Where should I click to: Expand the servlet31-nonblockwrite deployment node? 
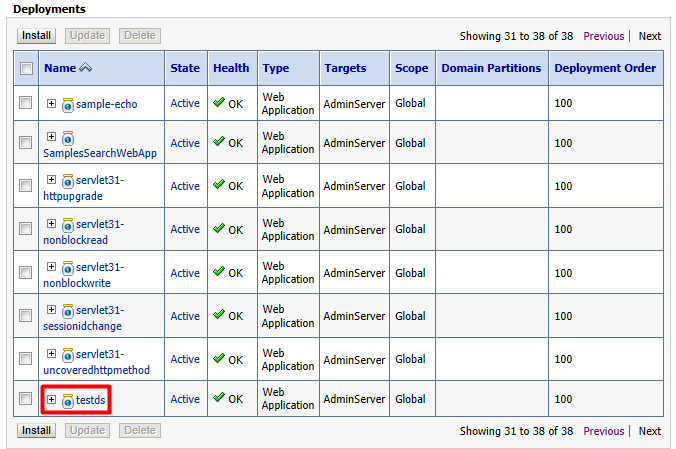[x=51, y=267]
